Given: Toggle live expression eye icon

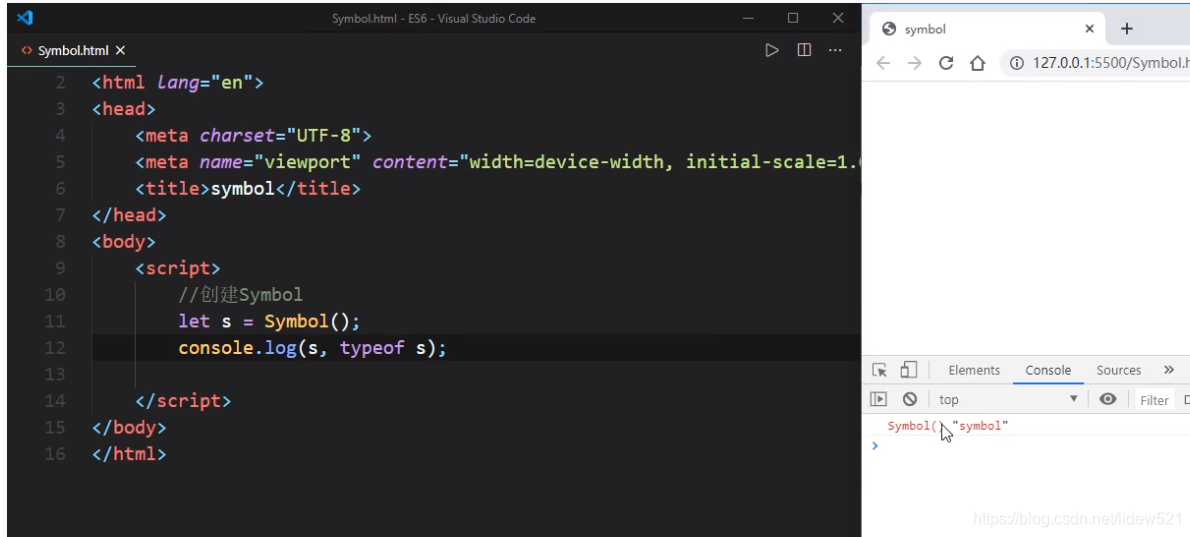Looking at the screenshot, I should (1108, 399).
